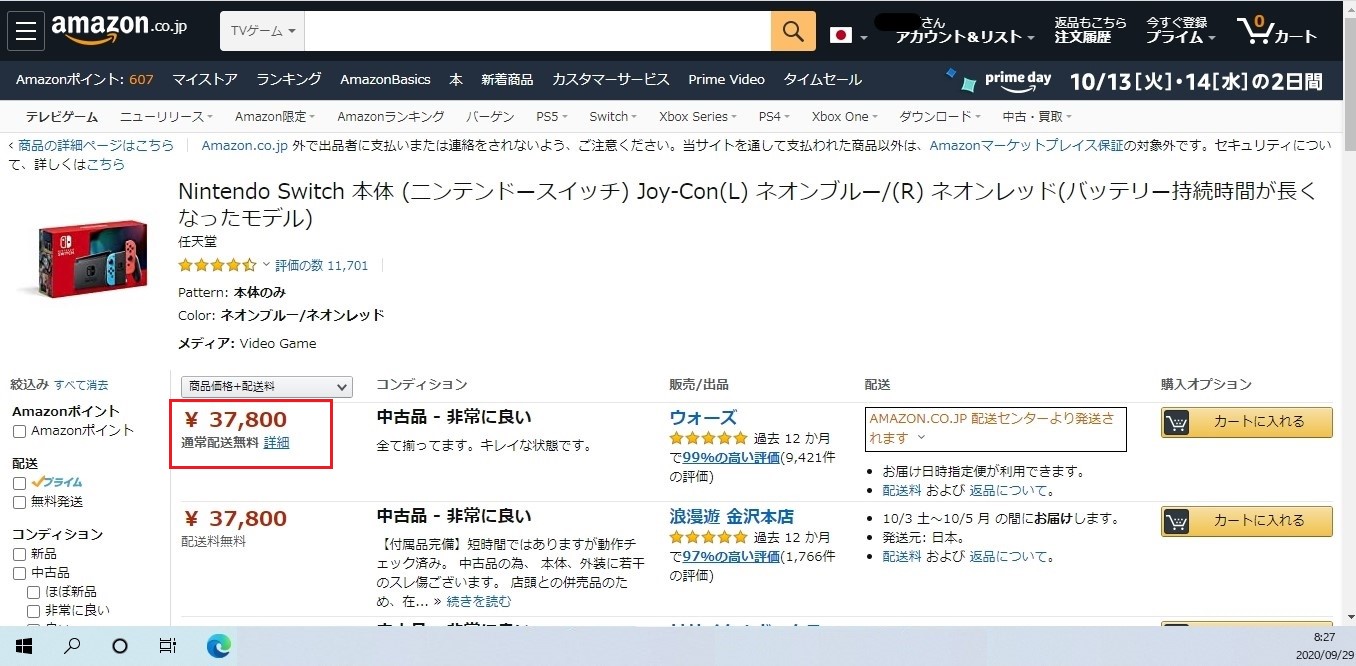This screenshot has height=666, width=1356.
Task: Open タイムセール in the nav bar
Action: pyautogui.click(x=822, y=80)
